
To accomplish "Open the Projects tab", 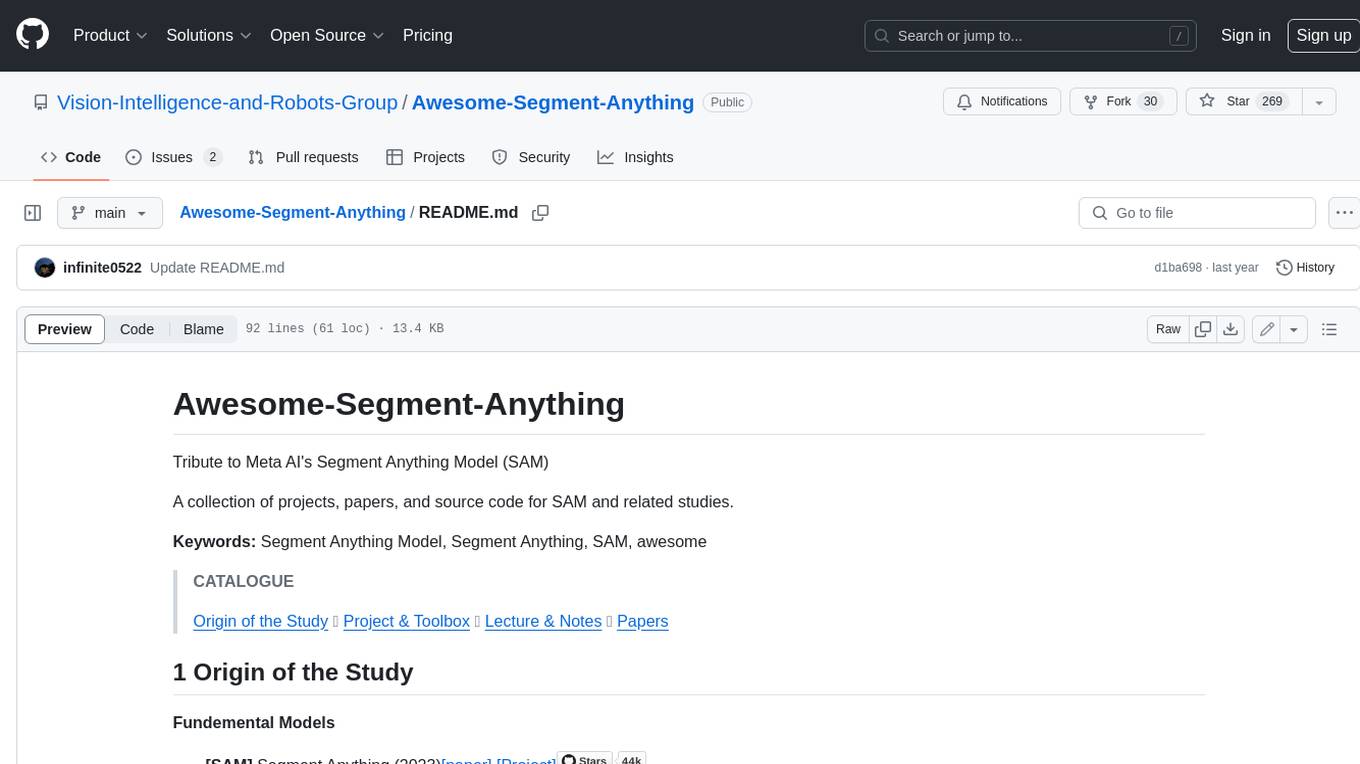I will [x=425, y=157].
